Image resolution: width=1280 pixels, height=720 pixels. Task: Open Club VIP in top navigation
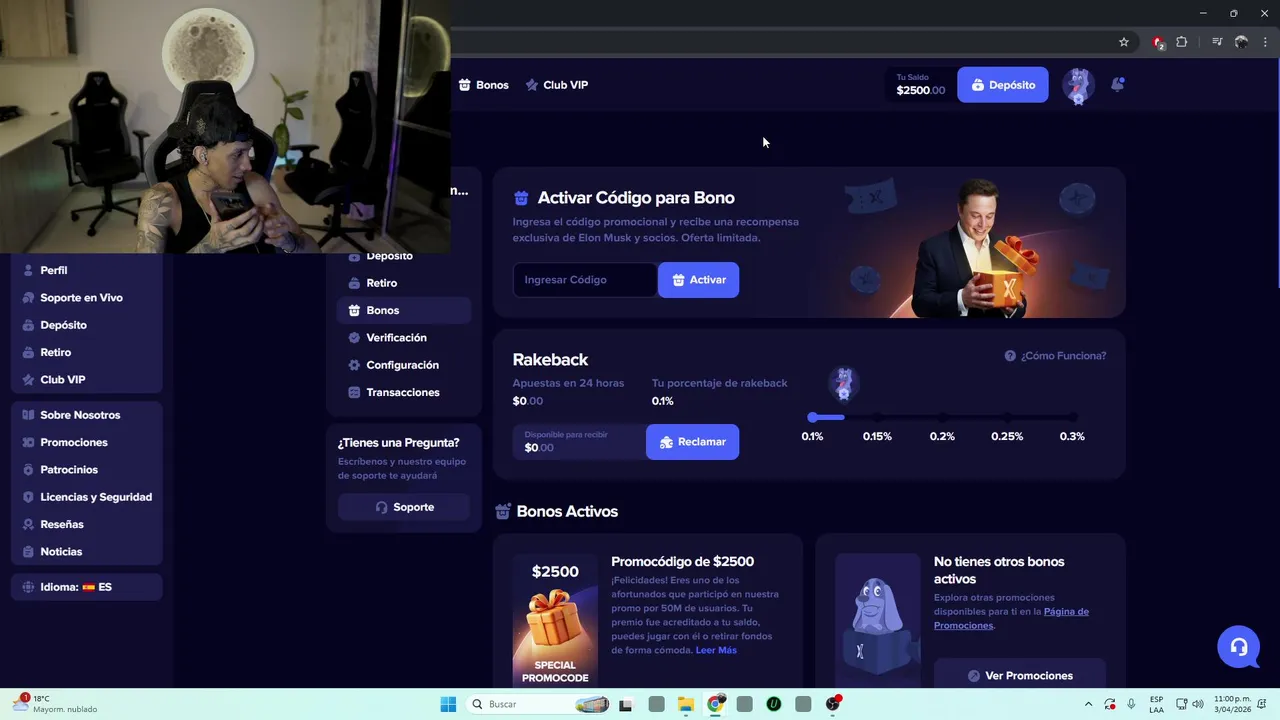pos(557,85)
